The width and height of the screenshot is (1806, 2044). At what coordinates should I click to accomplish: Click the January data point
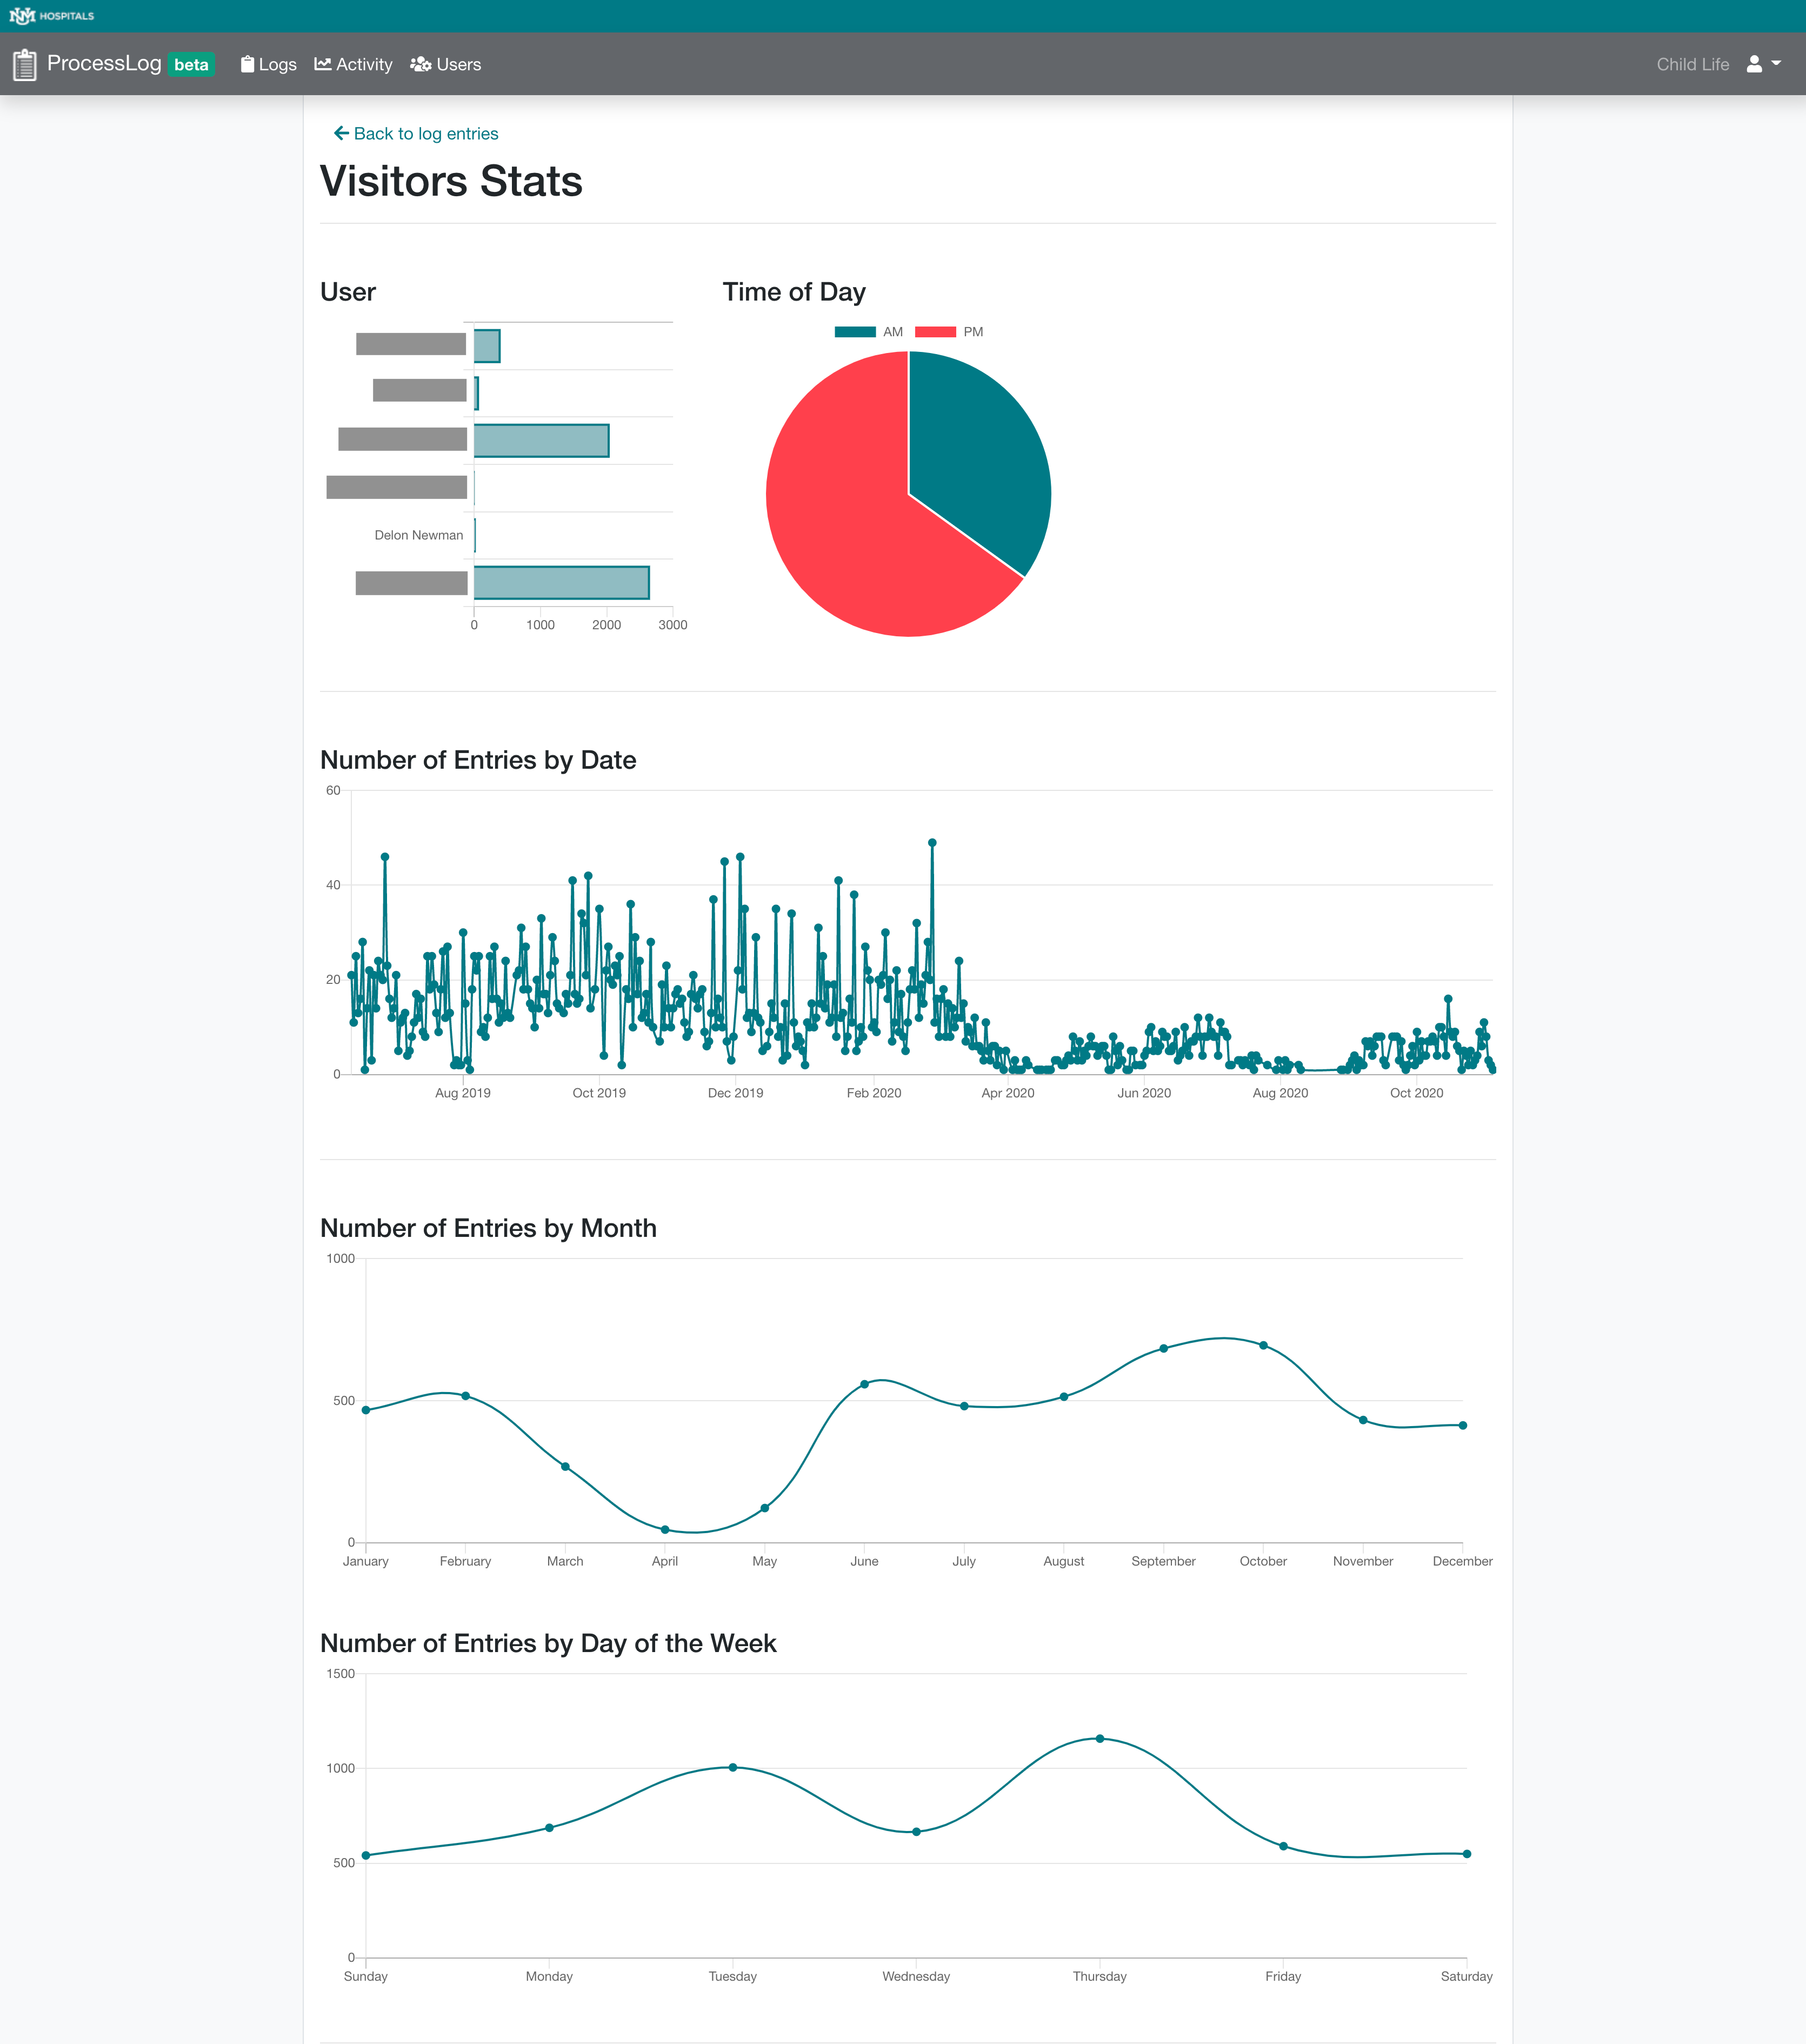point(366,1410)
